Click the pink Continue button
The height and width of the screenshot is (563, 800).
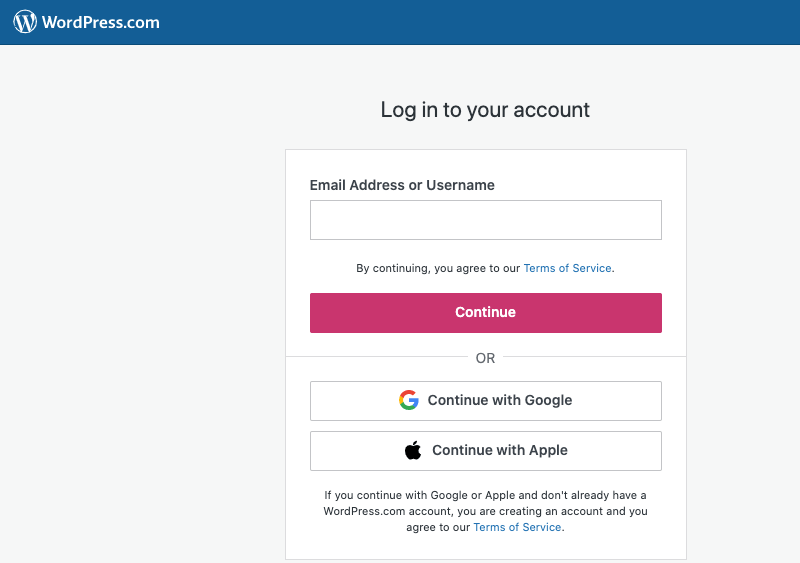pos(486,313)
